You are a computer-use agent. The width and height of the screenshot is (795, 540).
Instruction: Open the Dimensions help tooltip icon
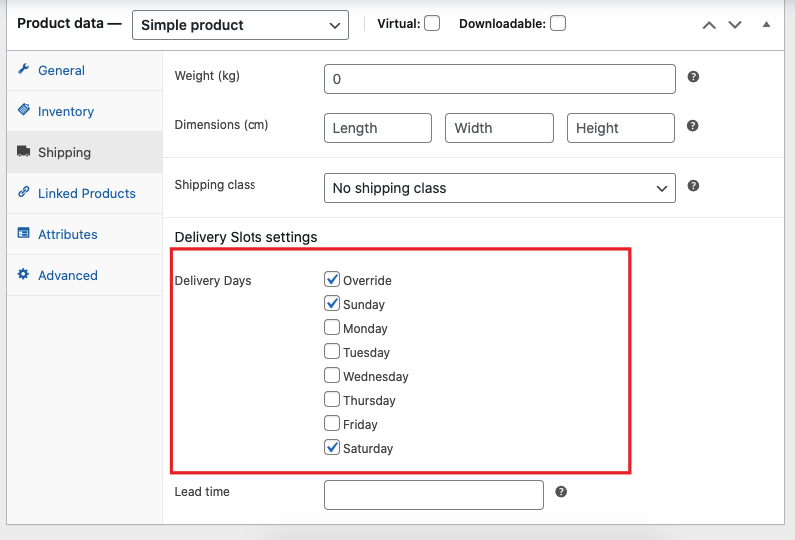(x=693, y=126)
